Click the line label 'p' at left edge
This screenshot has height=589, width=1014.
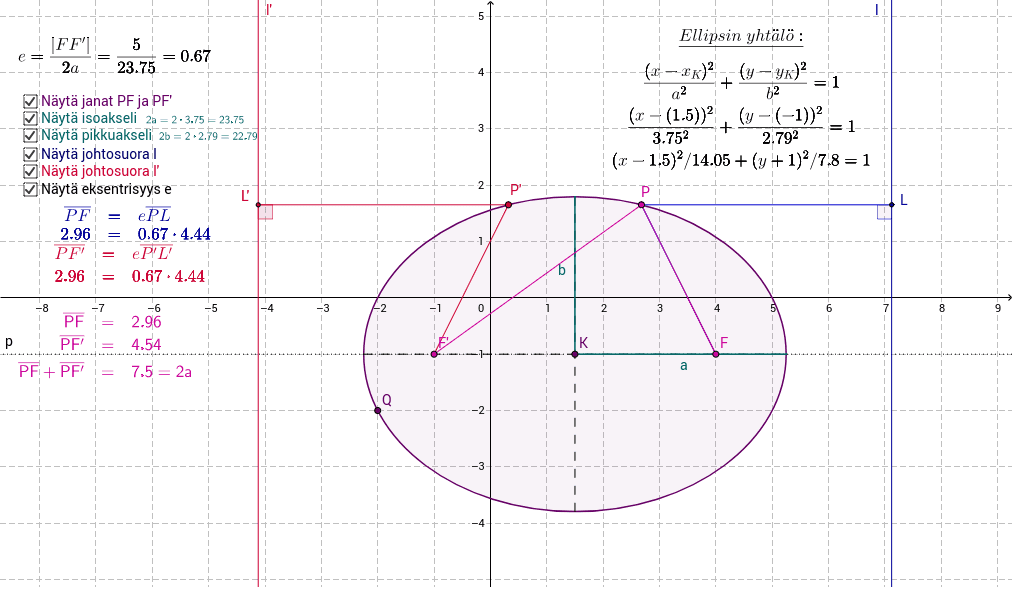[8, 341]
